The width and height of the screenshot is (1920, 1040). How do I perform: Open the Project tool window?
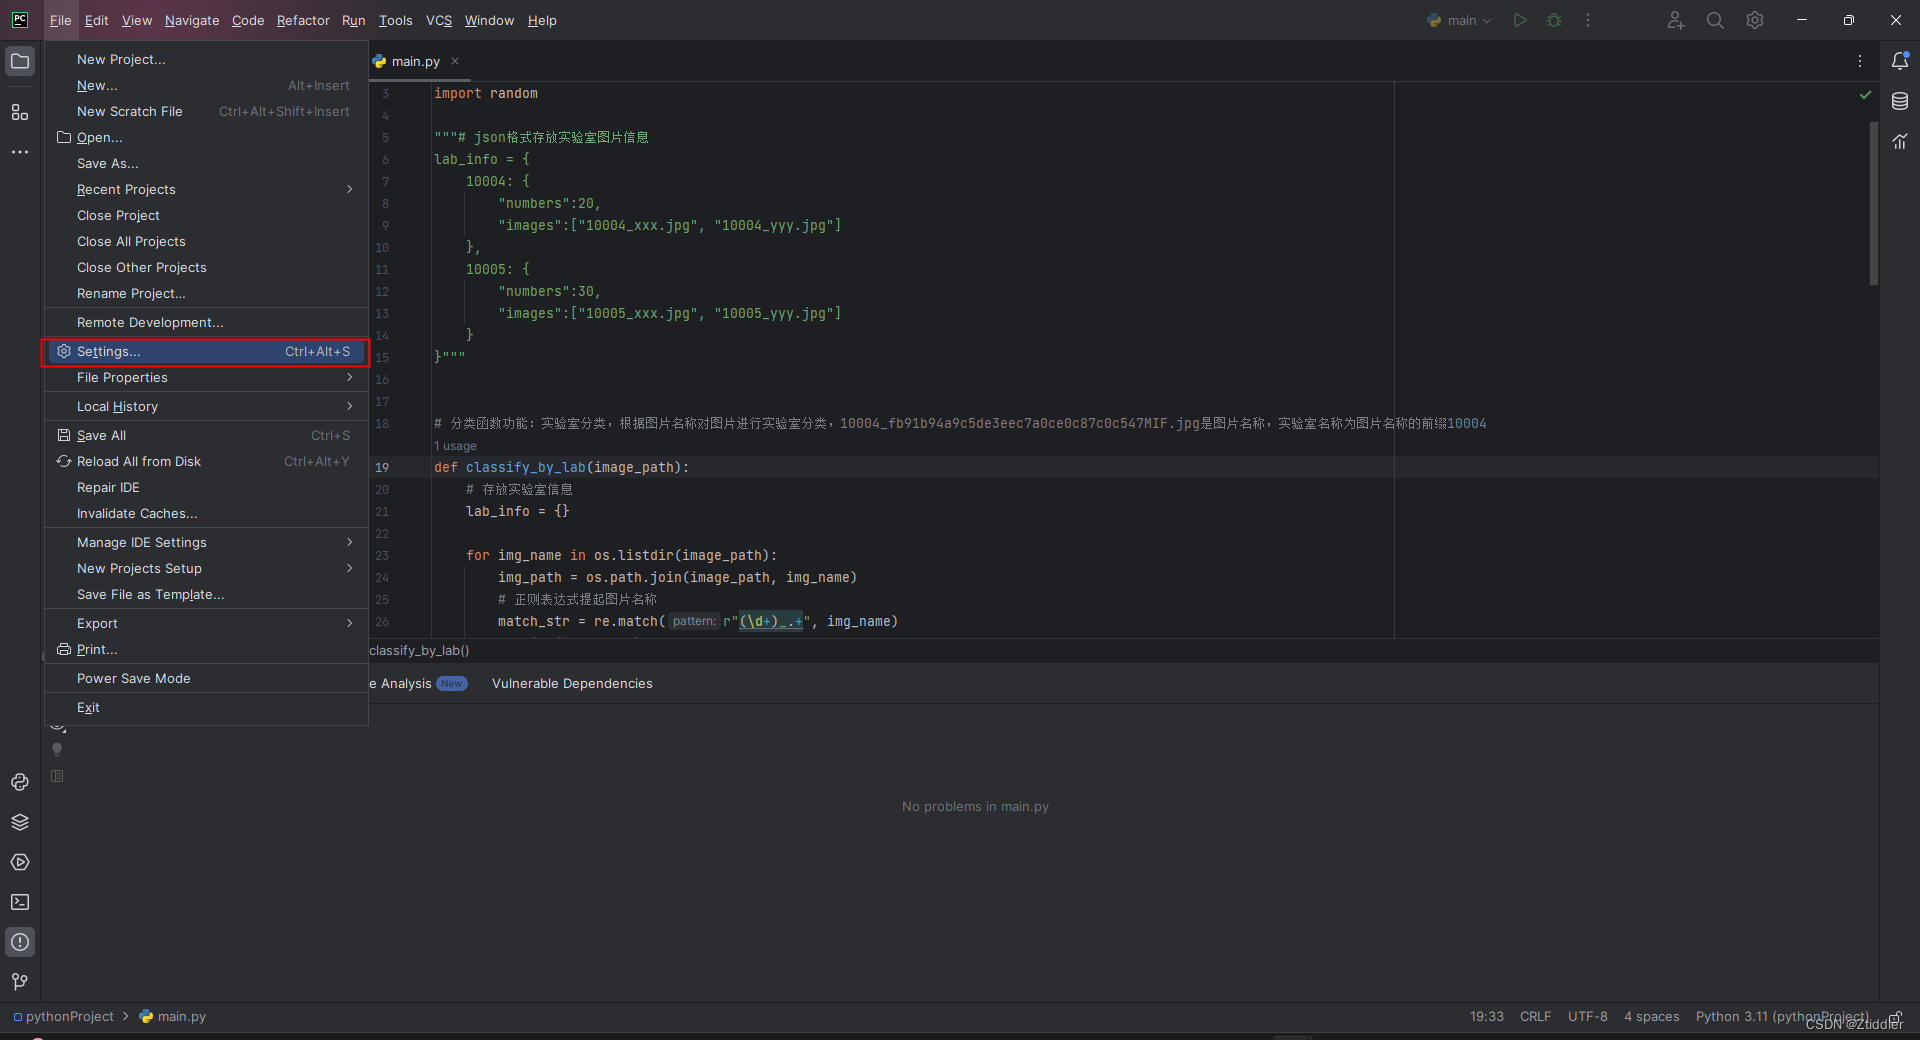click(x=20, y=60)
